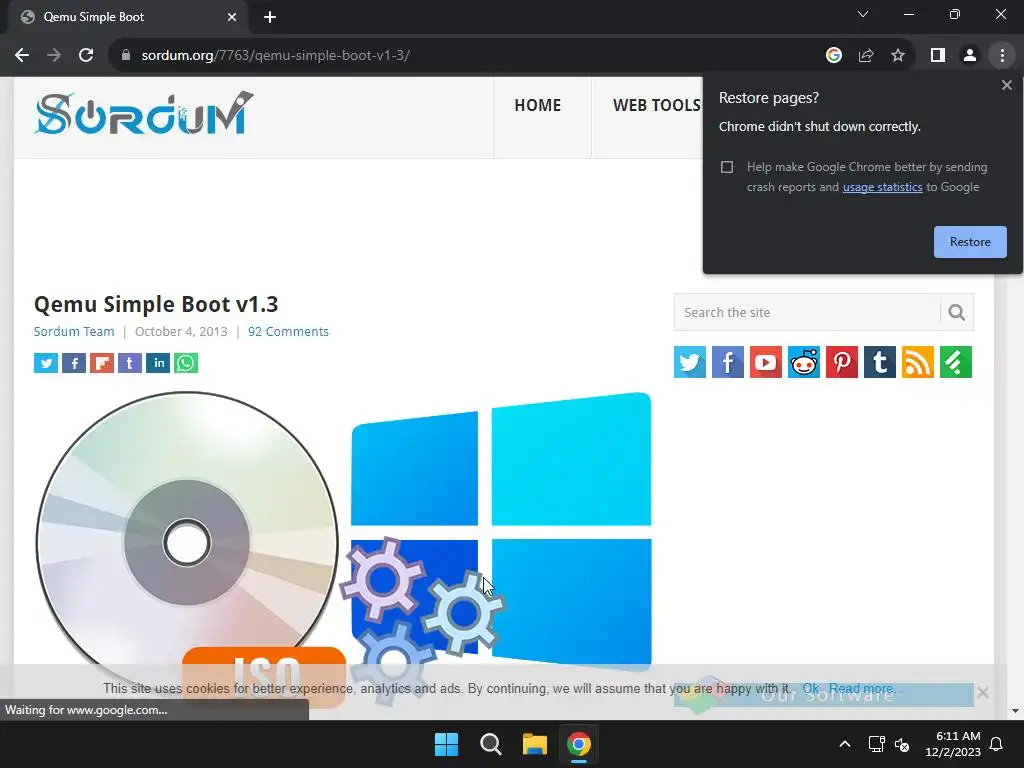
Task: Open the Chrome profile menu
Action: tap(970, 56)
